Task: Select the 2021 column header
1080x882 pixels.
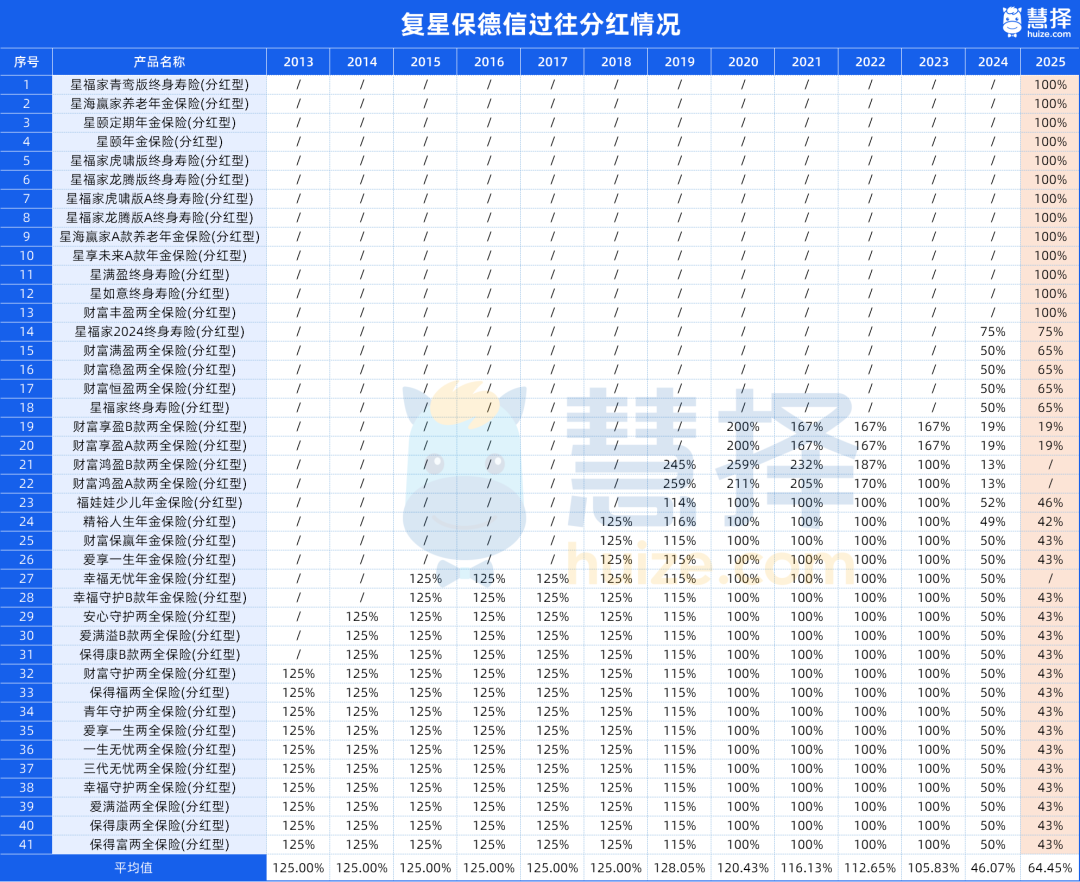Action: (807, 62)
